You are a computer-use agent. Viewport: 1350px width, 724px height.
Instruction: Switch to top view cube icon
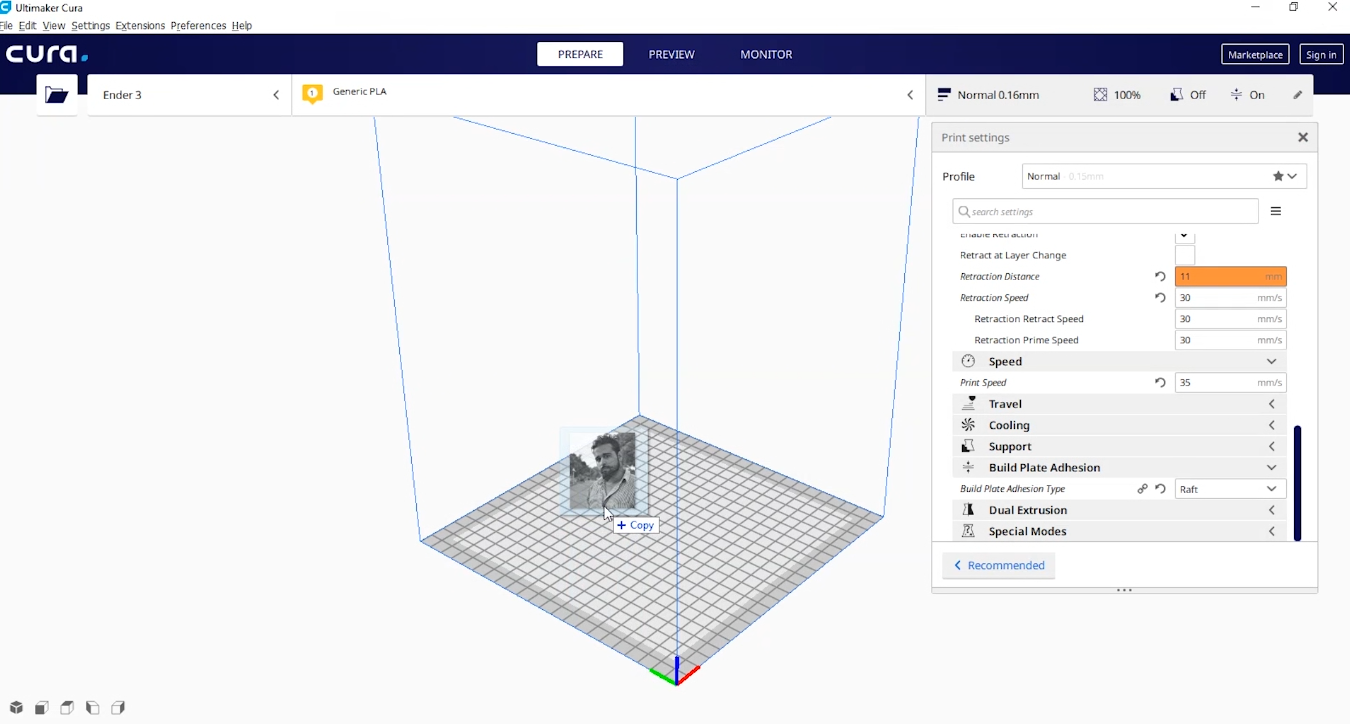pos(67,708)
